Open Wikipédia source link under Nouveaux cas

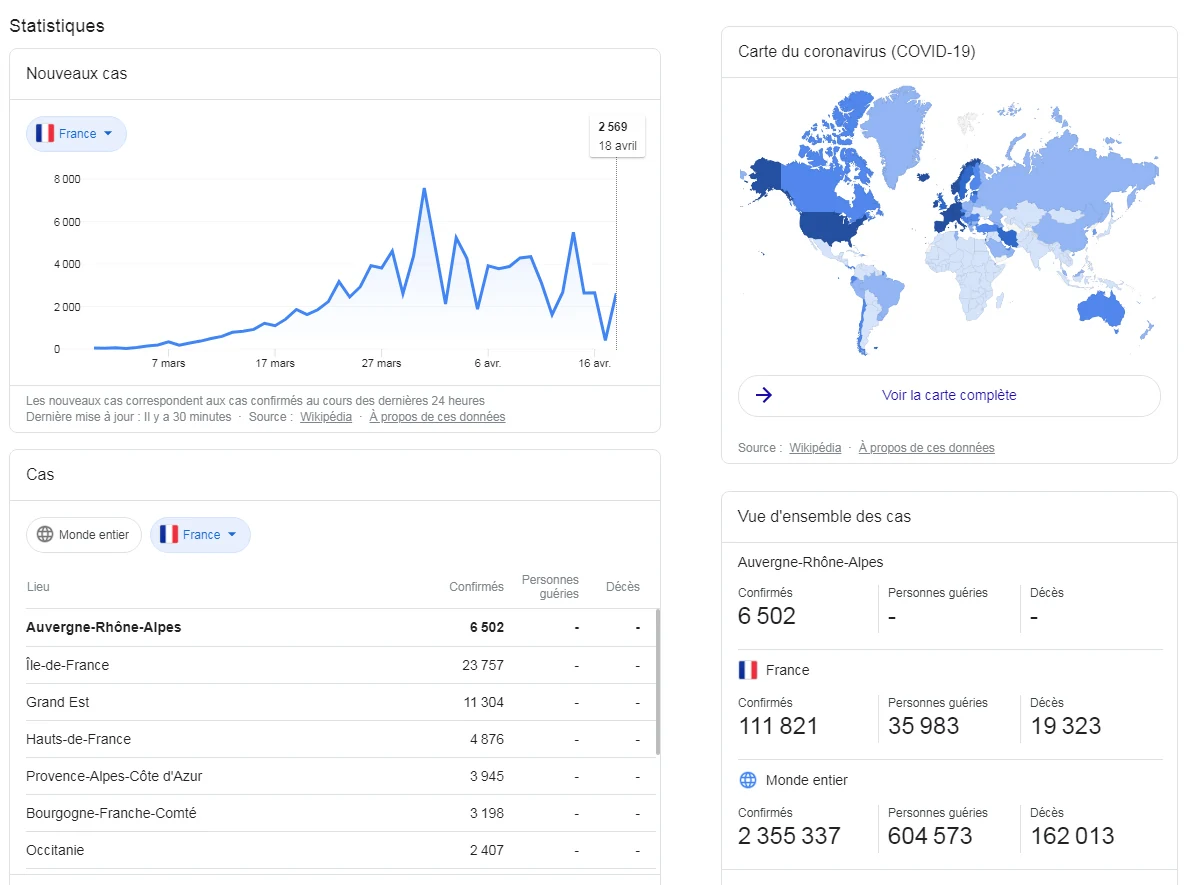tap(326, 417)
